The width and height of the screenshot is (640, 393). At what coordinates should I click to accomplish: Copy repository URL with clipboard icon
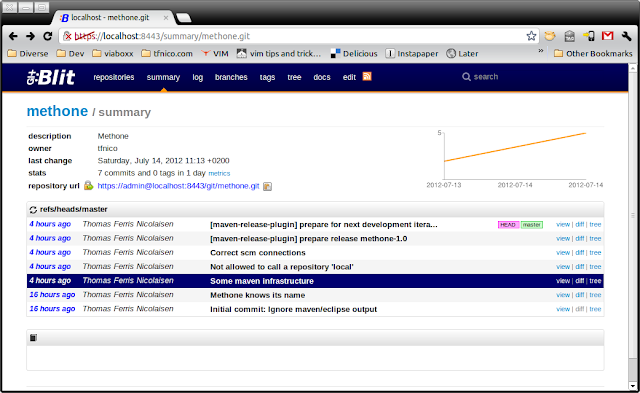pos(267,187)
